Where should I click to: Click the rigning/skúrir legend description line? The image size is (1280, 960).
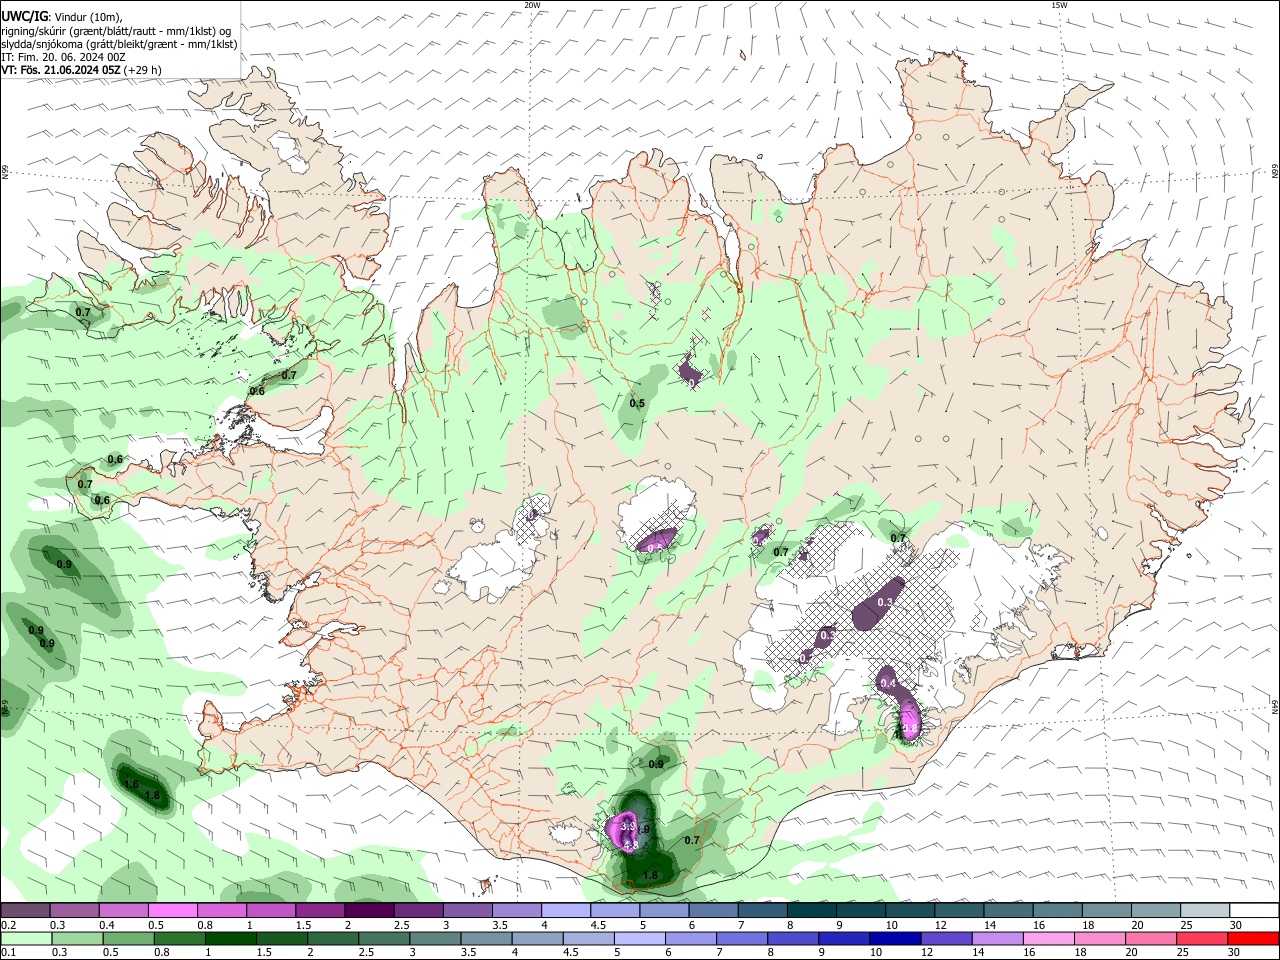115,30
